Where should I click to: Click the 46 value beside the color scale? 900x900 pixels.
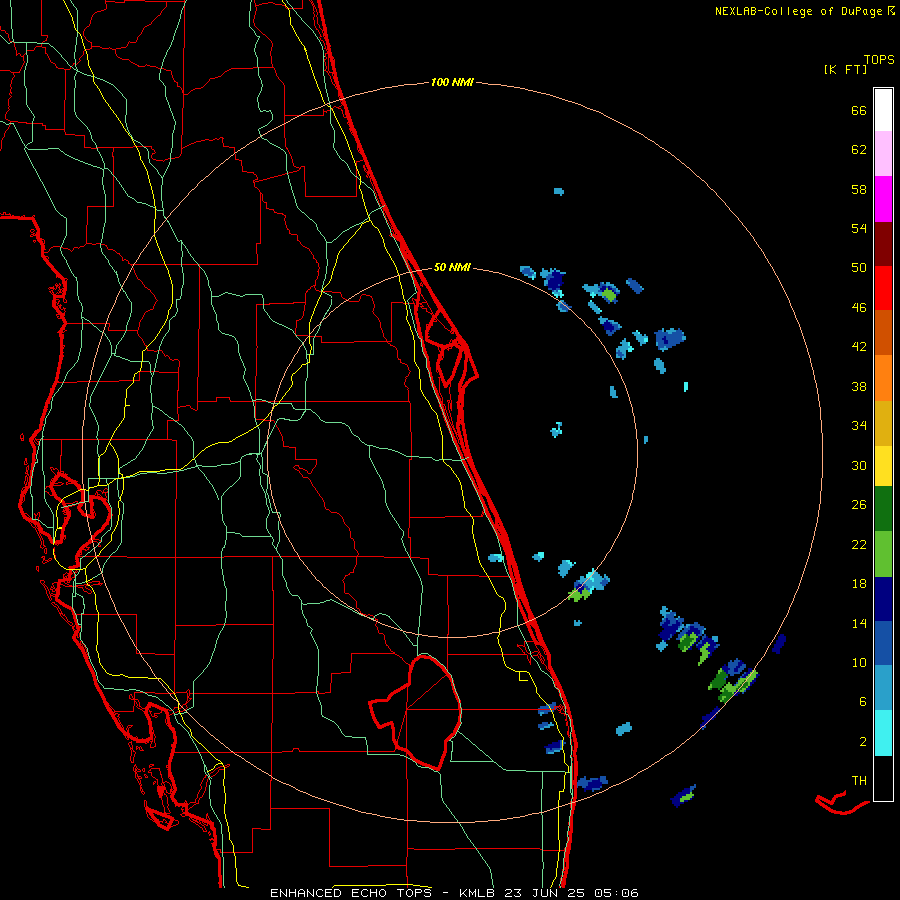[859, 308]
